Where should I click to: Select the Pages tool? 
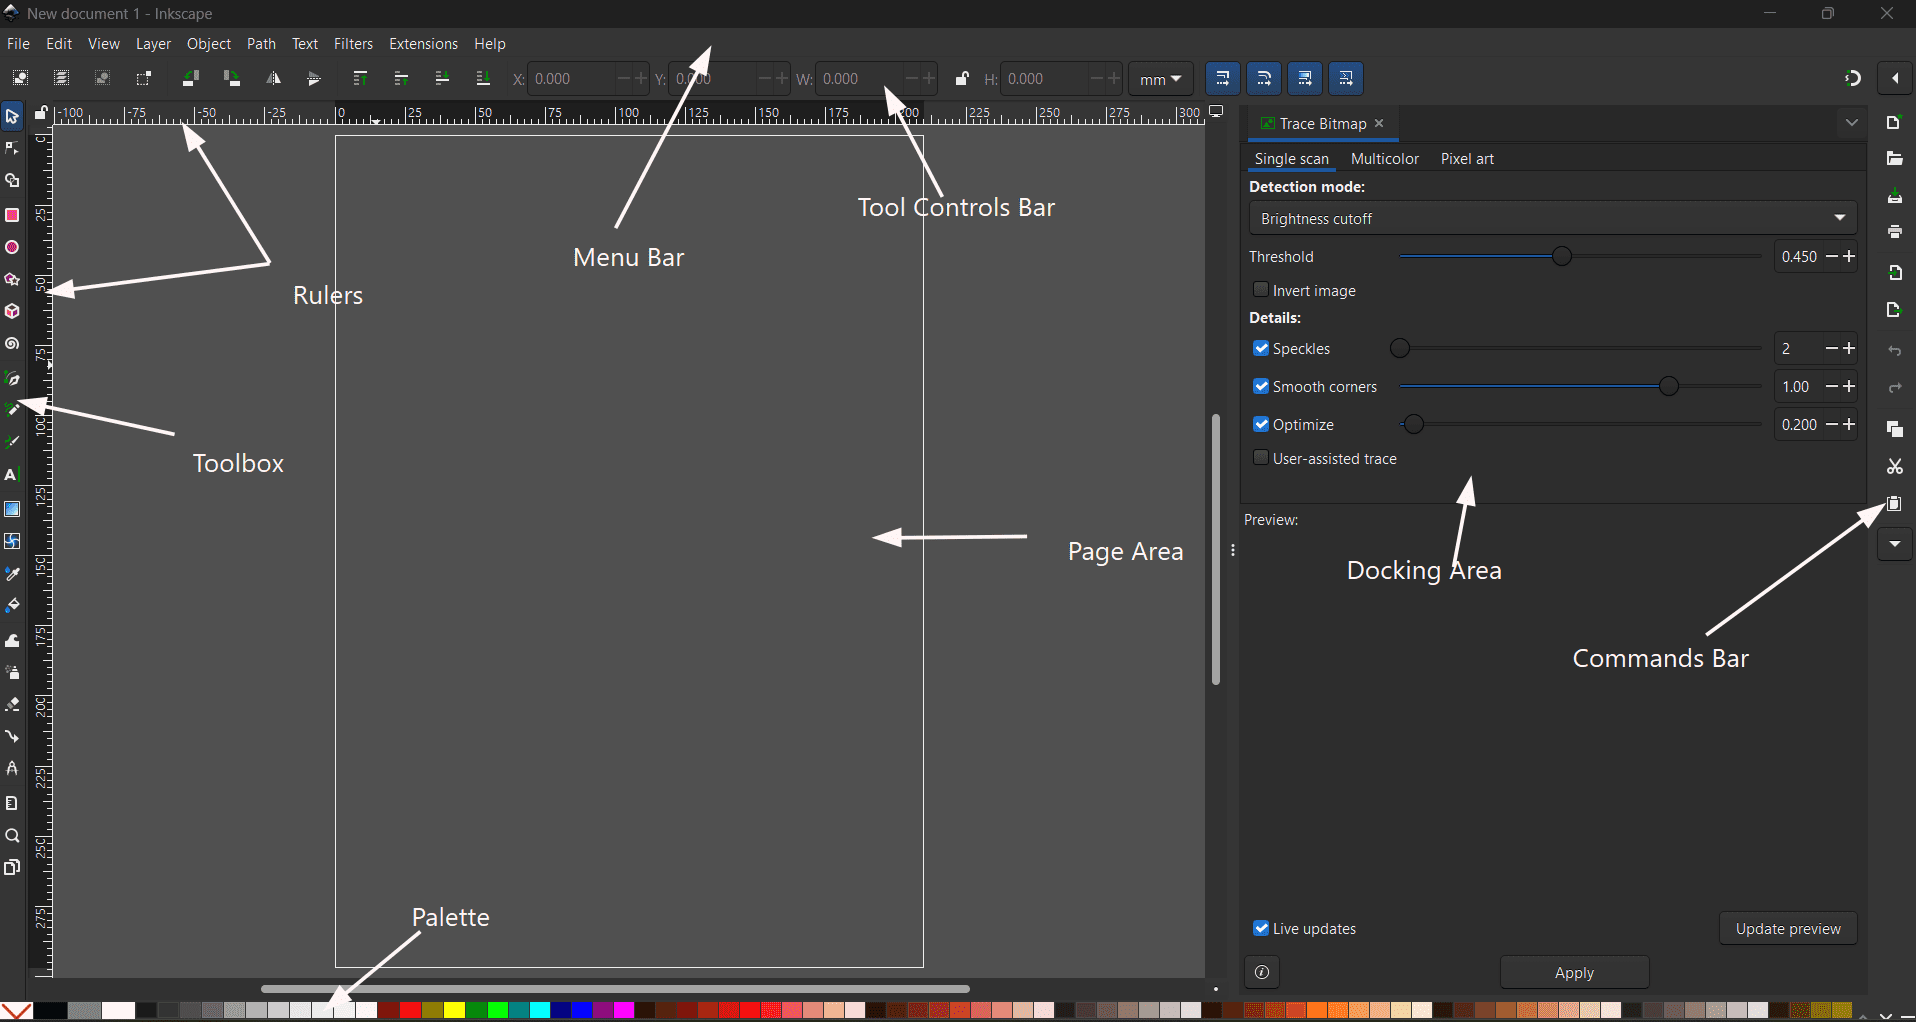click(12, 867)
